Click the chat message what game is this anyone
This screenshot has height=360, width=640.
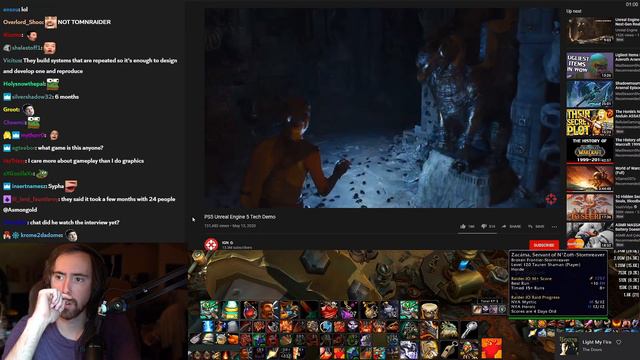pyautogui.click(x=70, y=148)
